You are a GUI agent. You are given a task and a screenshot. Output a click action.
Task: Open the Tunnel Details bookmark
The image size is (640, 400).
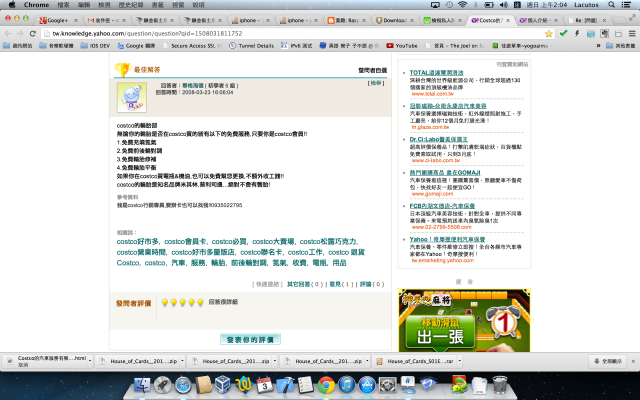[251, 46]
